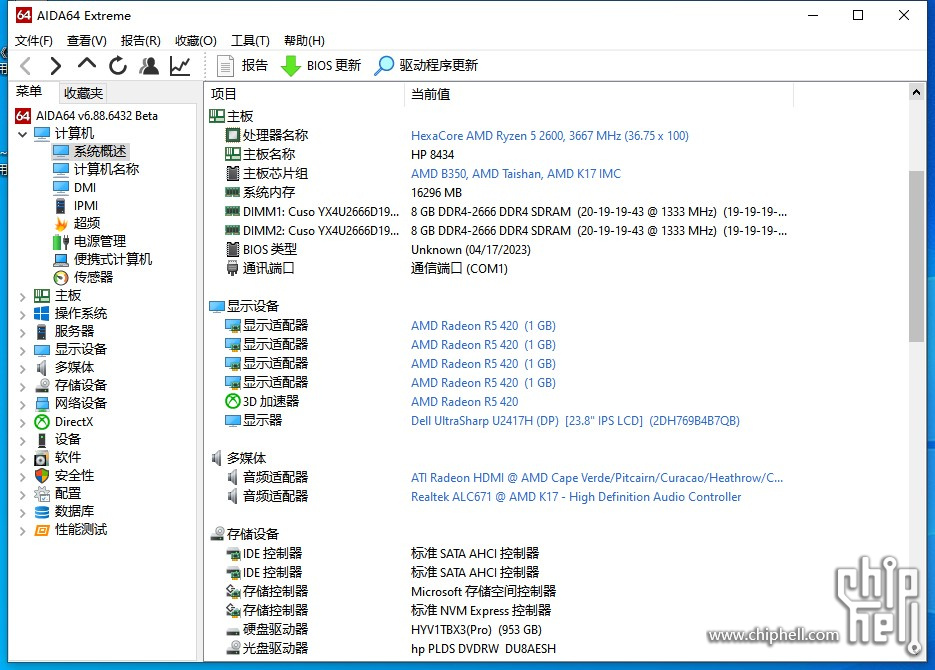The width and height of the screenshot is (935, 670).
Task: Open the IPMI tree item
Action: tap(86, 206)
